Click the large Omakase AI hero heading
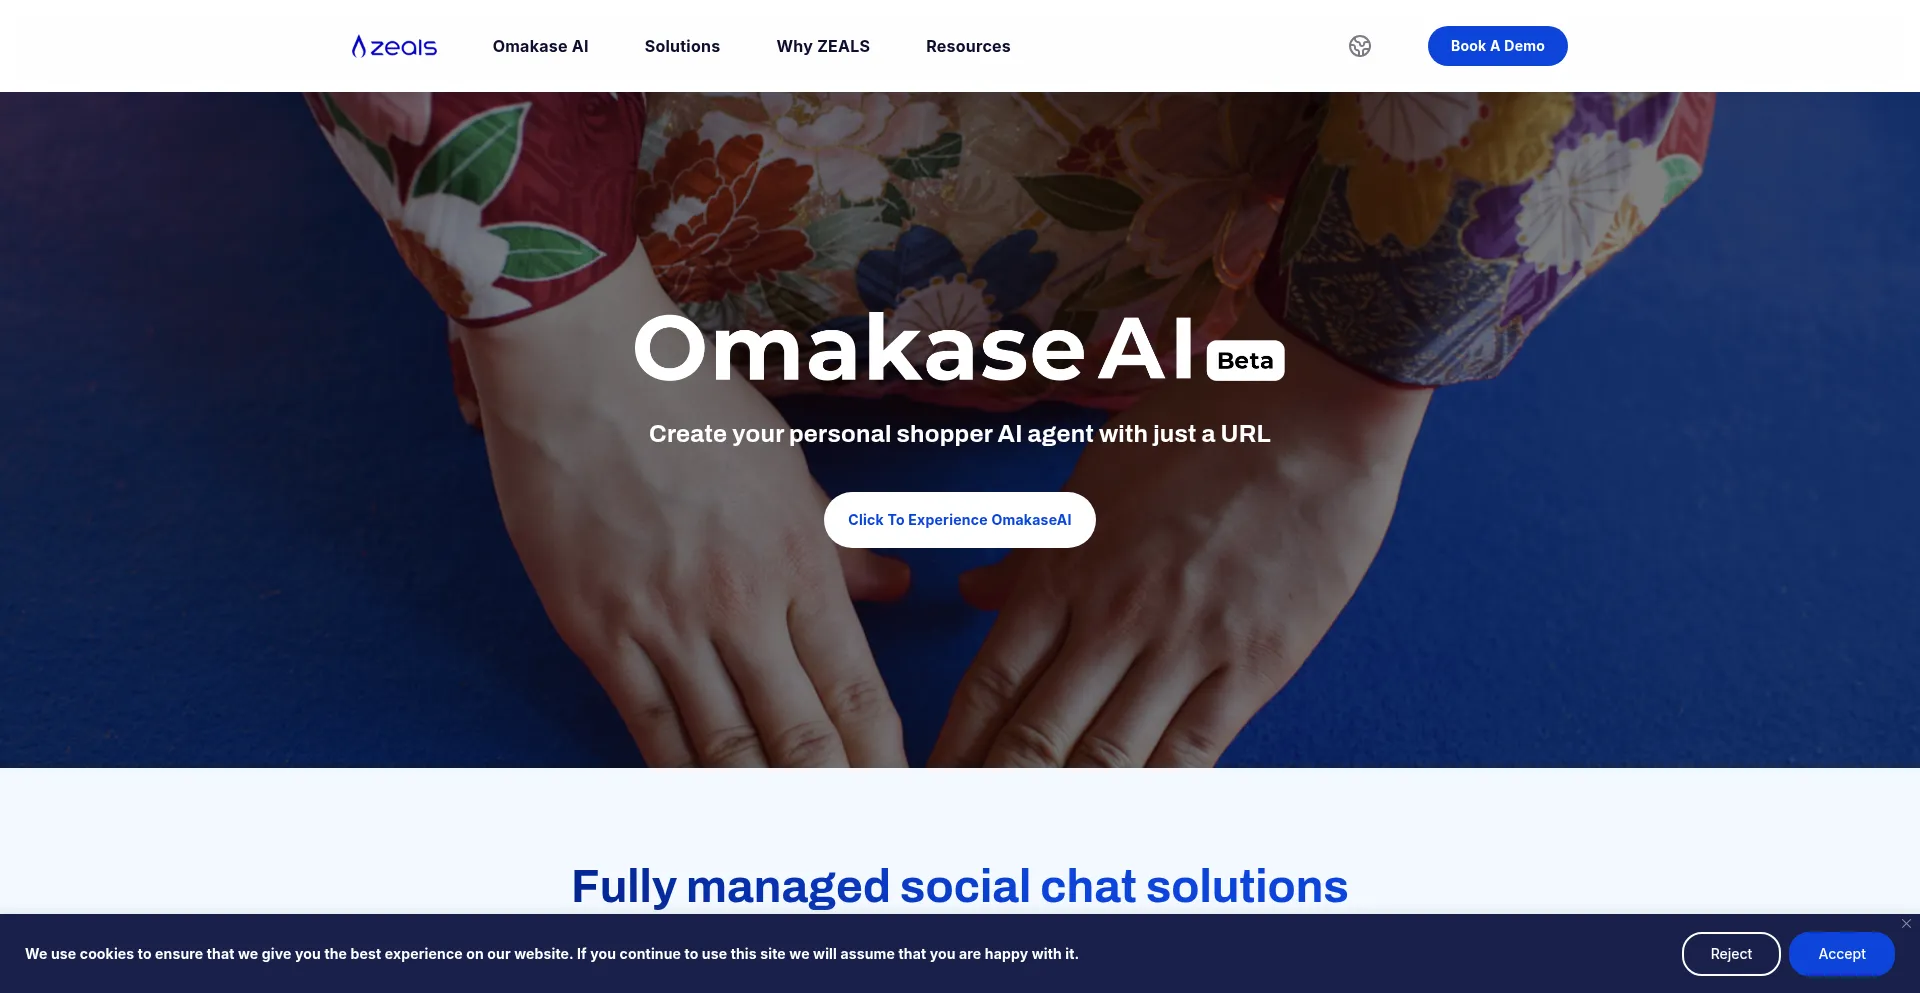Image resolution: width=1920 pixels, height=993 pixels. 914,348
